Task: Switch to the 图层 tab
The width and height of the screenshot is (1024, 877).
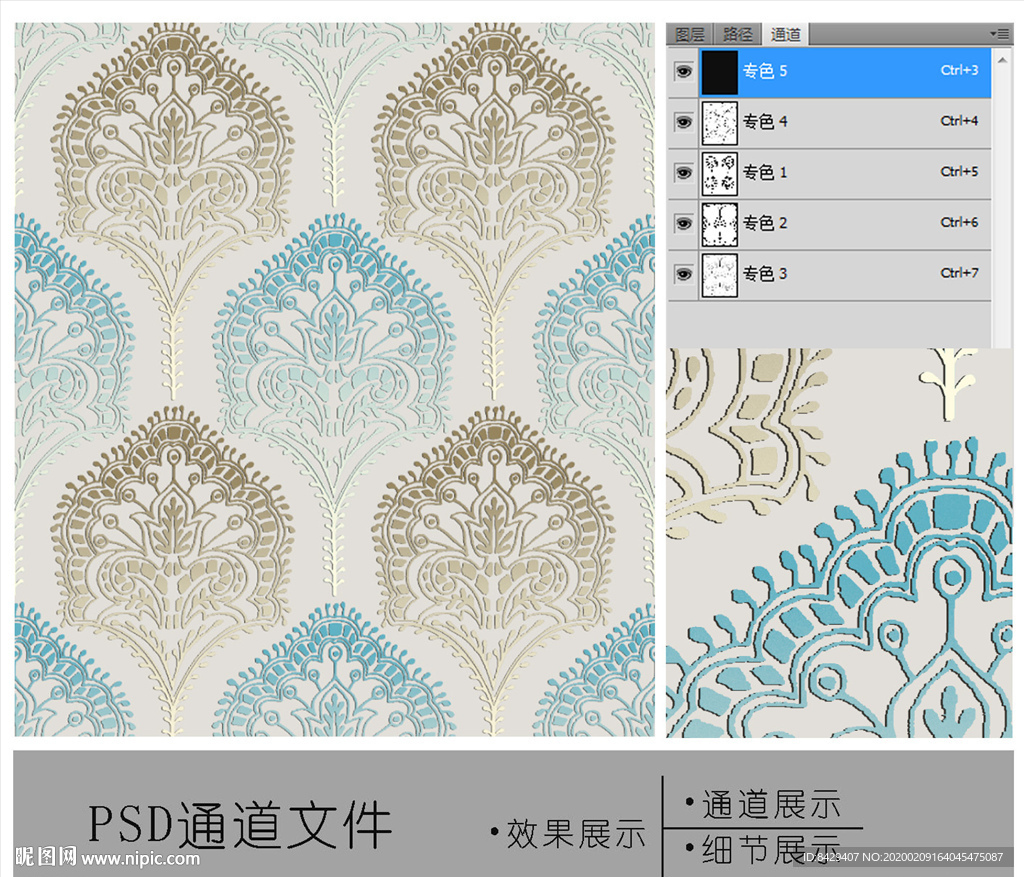Action: [690, 34]
